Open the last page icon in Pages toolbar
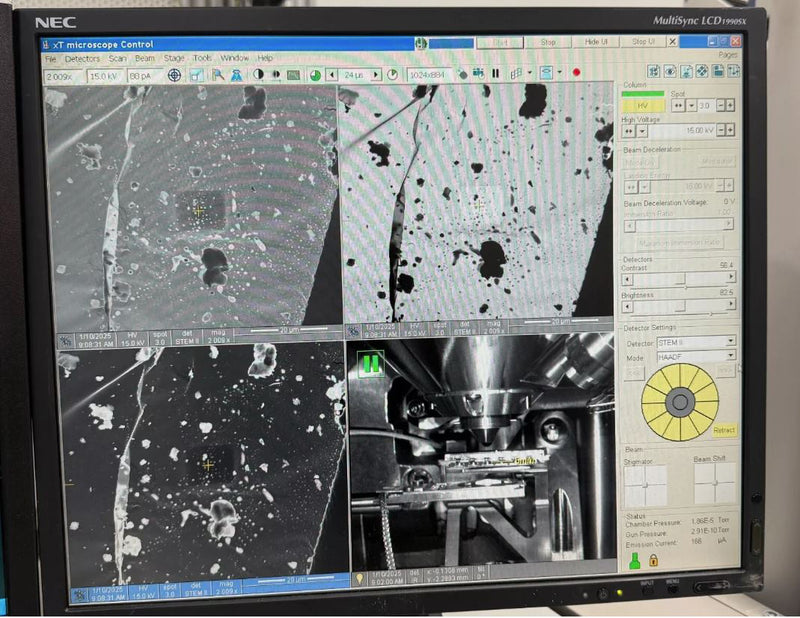This screenshot has width=800, height=618. (x=734, y=71)
